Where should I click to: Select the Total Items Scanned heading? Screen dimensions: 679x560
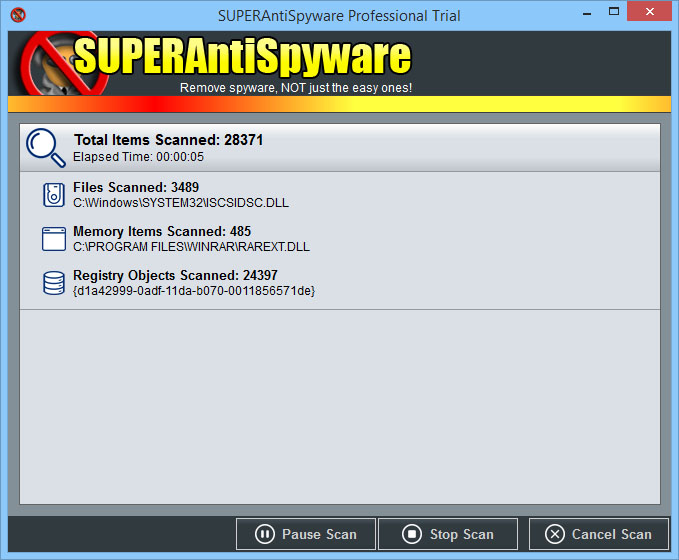tap(168, 140)
